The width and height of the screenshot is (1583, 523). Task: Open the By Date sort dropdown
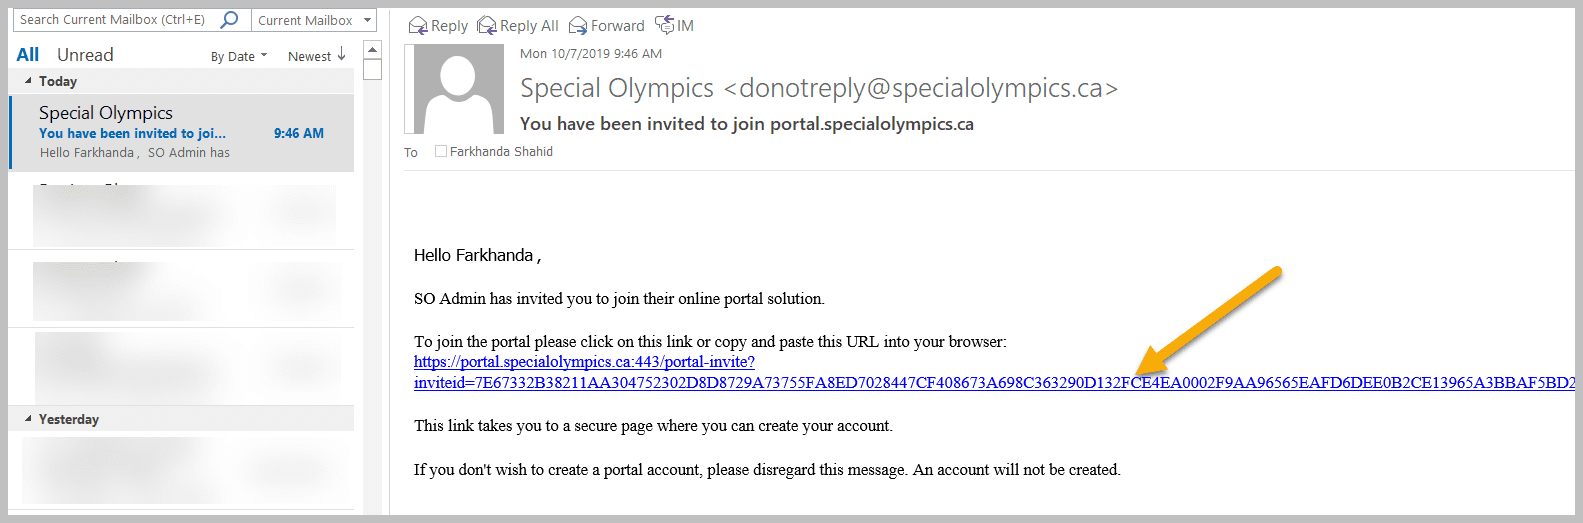(239, 56)
